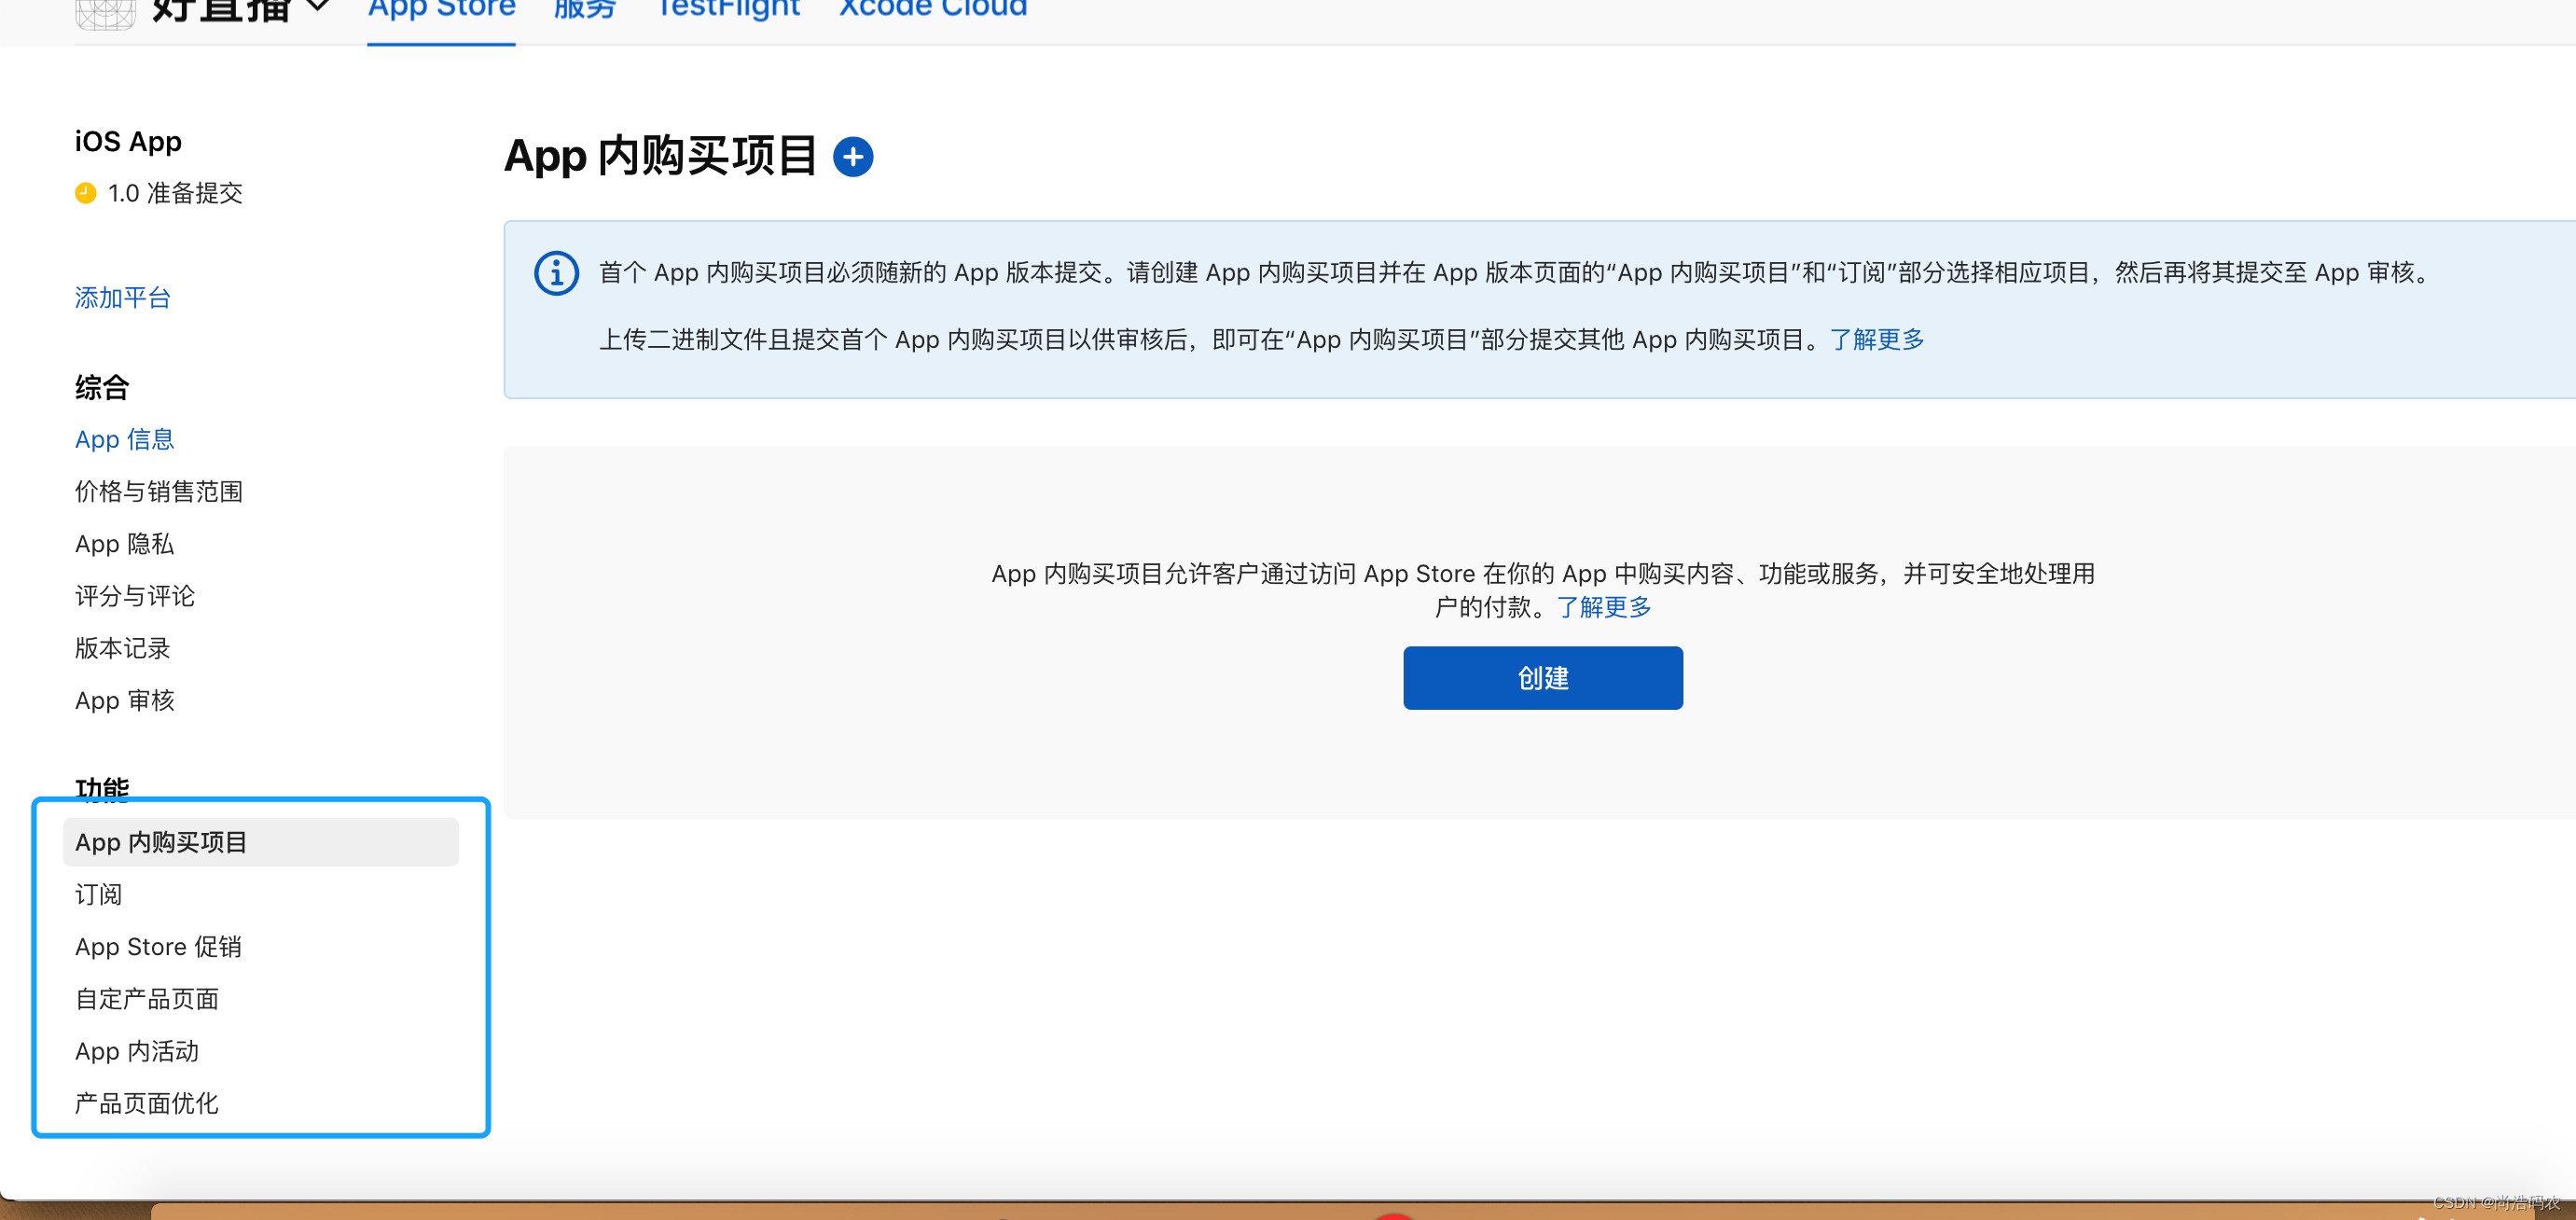Open the Xcode Cloud tab
The height and width of the screenshot is (1220, 2576).
pyautogui.click(x=931, y=8)
